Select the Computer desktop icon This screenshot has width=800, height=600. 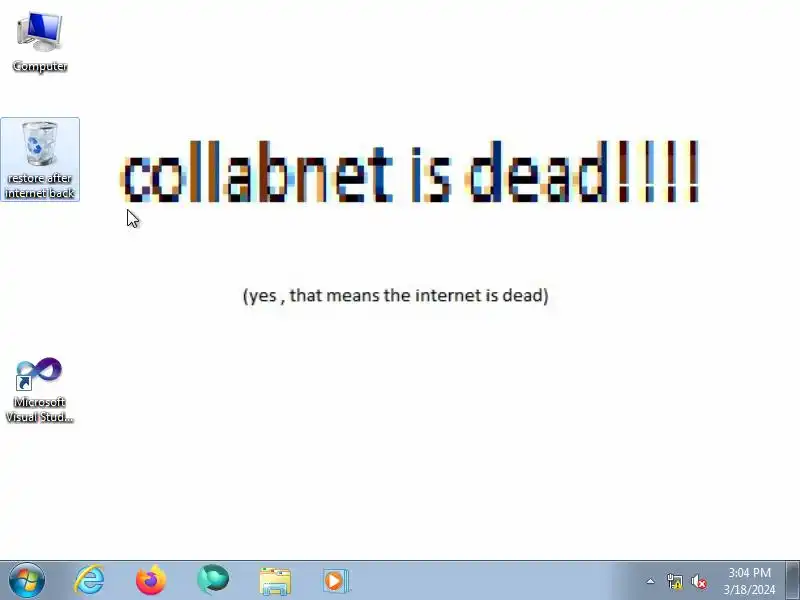pyautogui.click(x=40, y=43)
